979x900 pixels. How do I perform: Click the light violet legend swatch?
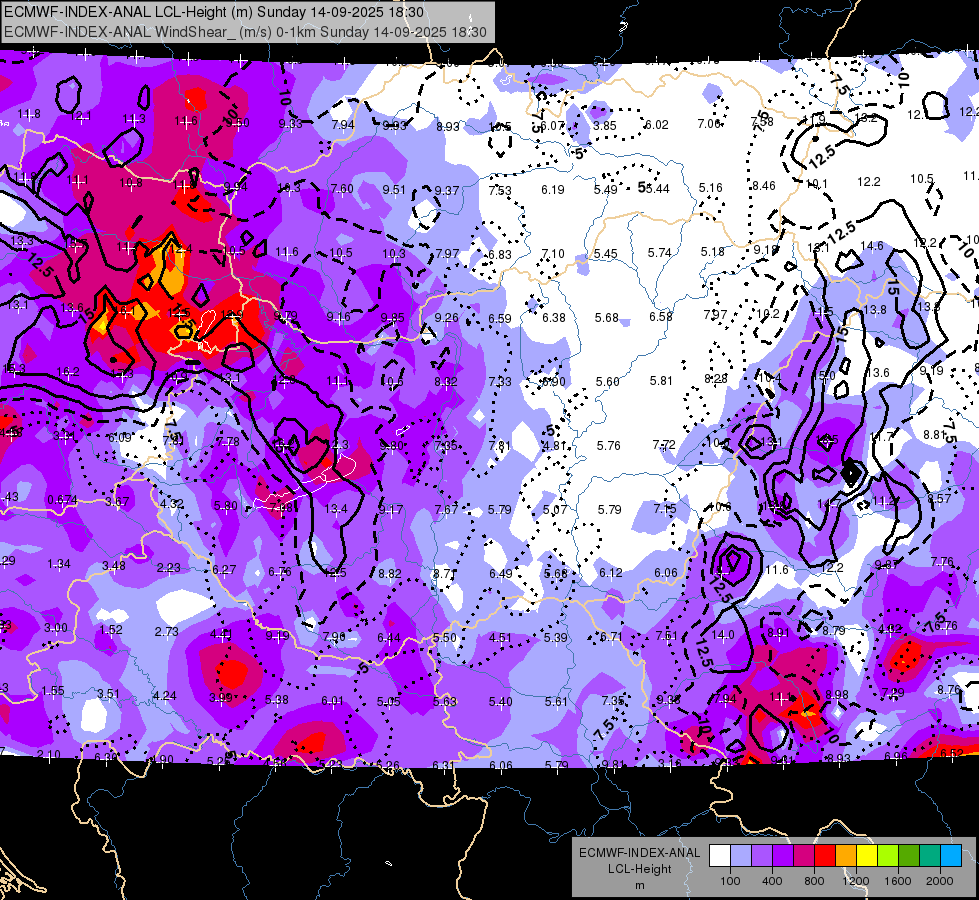762,856
